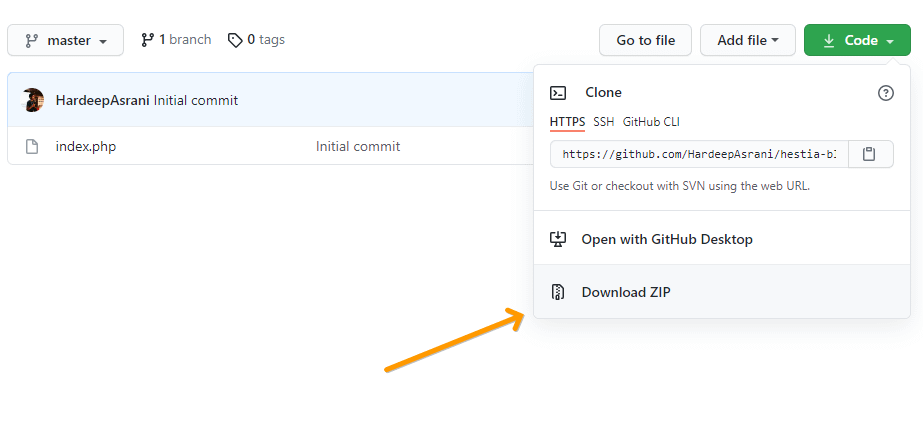Click the clone URL text field
The image size is (923, 441).
[x=698, y=154]
